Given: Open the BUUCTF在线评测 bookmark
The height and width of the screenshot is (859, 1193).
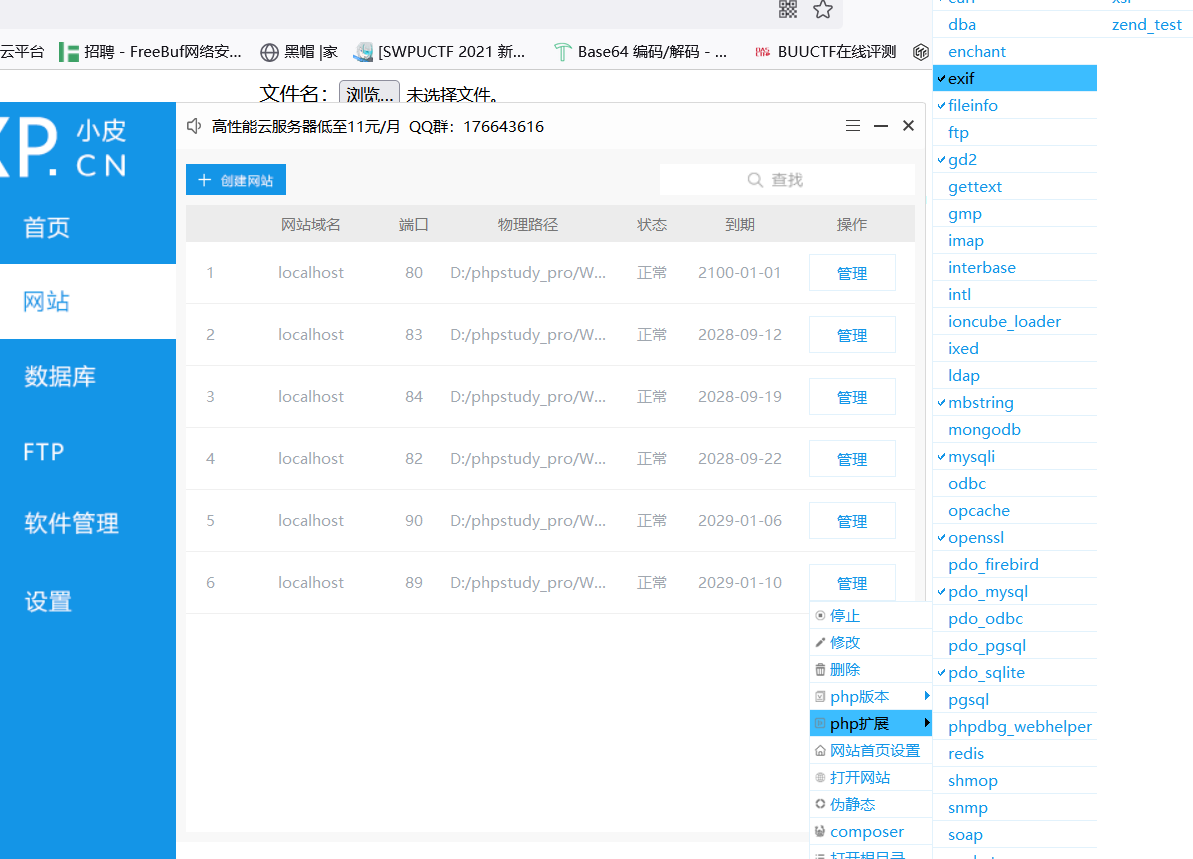Looking at the screenshot, I should point(825,52).
